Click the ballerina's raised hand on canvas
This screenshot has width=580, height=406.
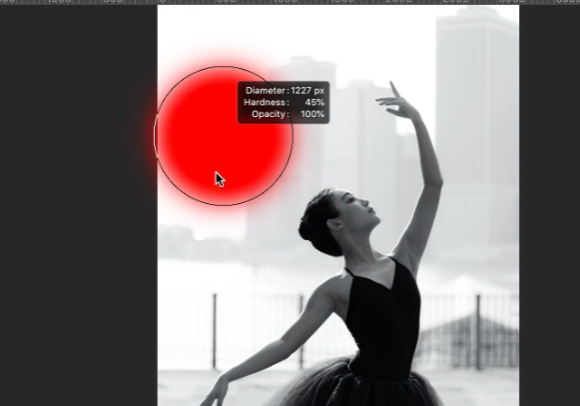click(x=398, y=101)
